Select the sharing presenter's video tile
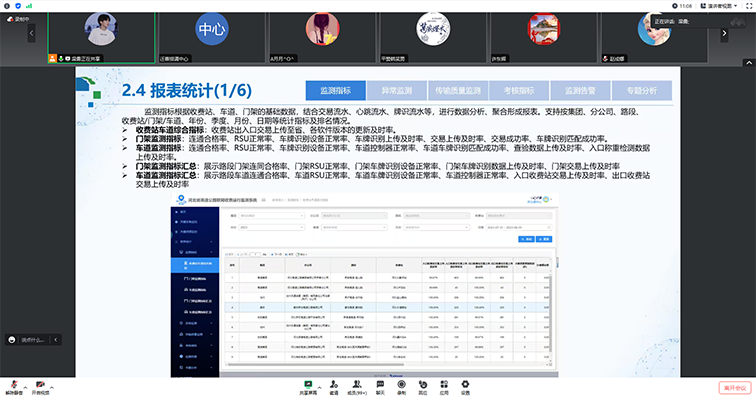The image size is (756, 398). point(101,38)
